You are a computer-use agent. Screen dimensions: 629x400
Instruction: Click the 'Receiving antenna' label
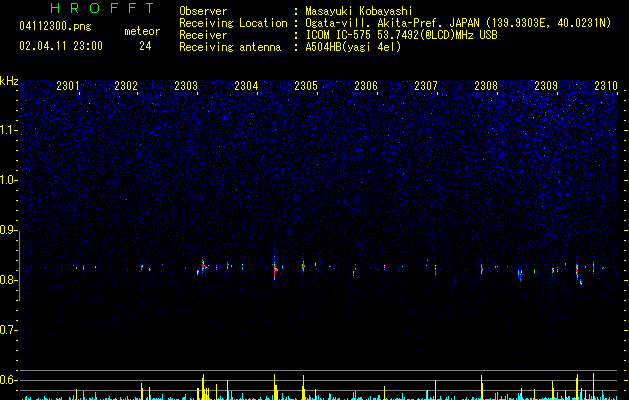pos(230,47)
